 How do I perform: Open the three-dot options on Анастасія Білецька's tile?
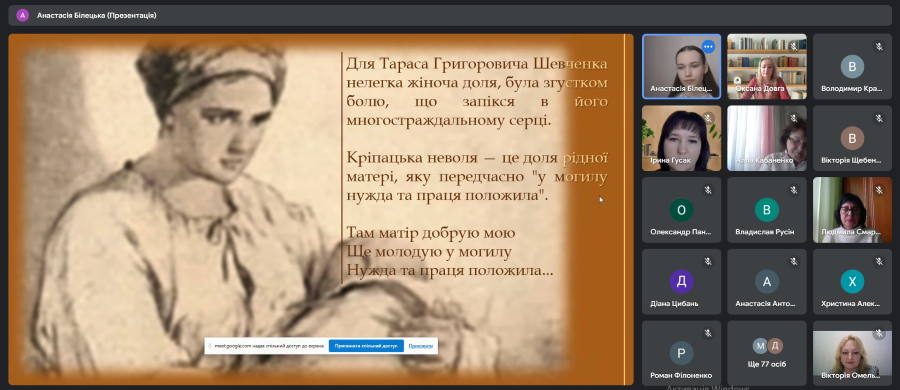point(708,47)
